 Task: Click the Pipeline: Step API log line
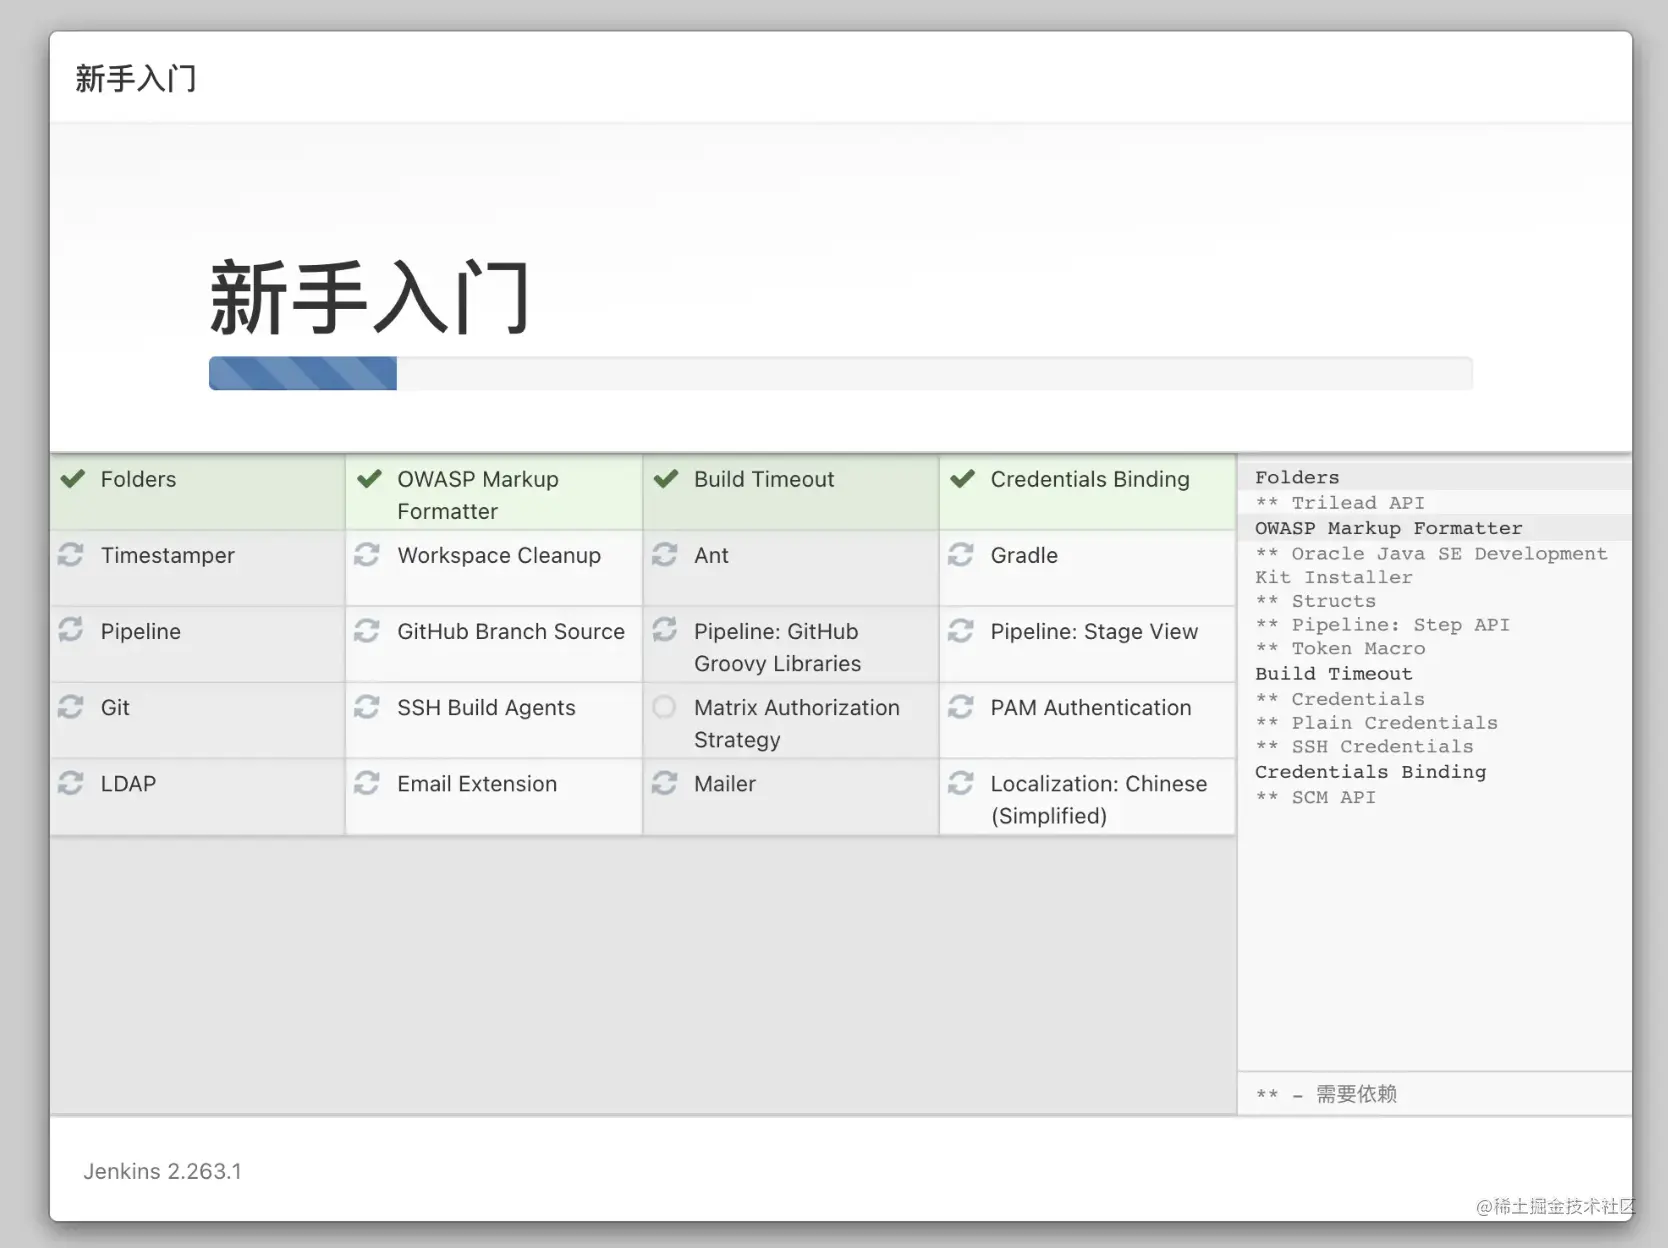[x=1383, y=624]
